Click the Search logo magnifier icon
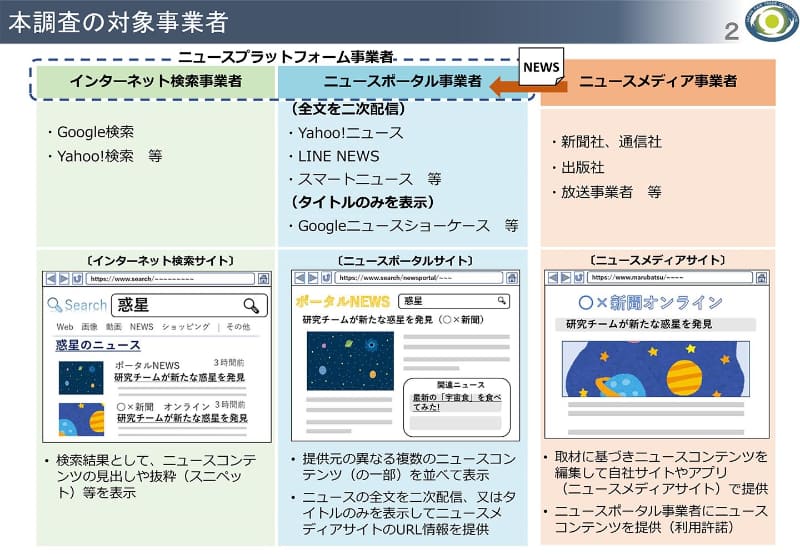Screen dimensions: 800x554 coord(54,305)
